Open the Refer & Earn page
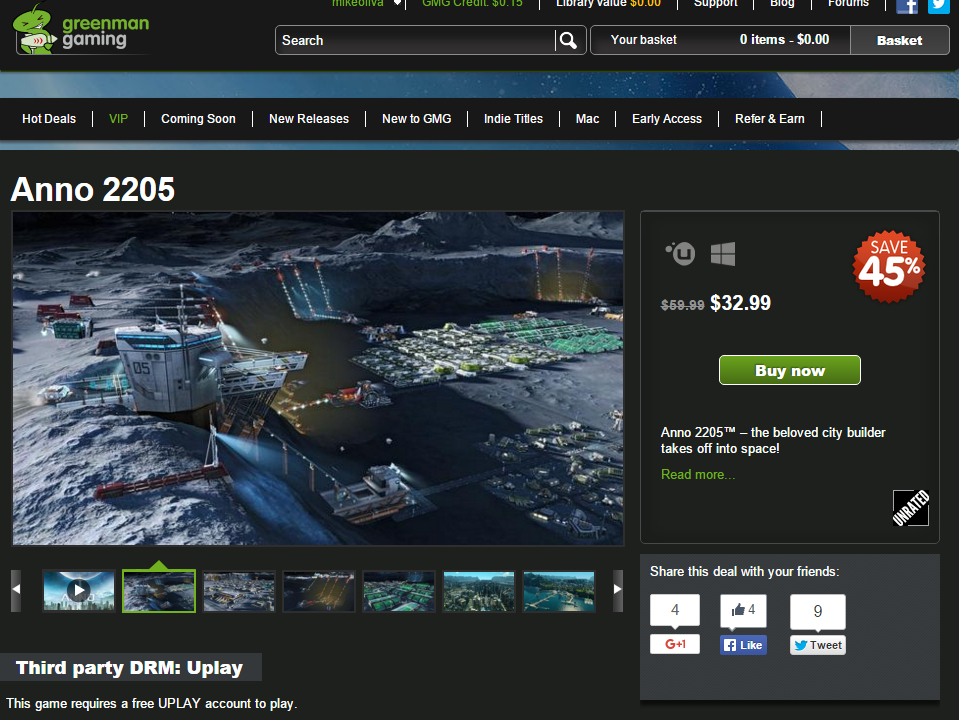 (x=769, y=119)
